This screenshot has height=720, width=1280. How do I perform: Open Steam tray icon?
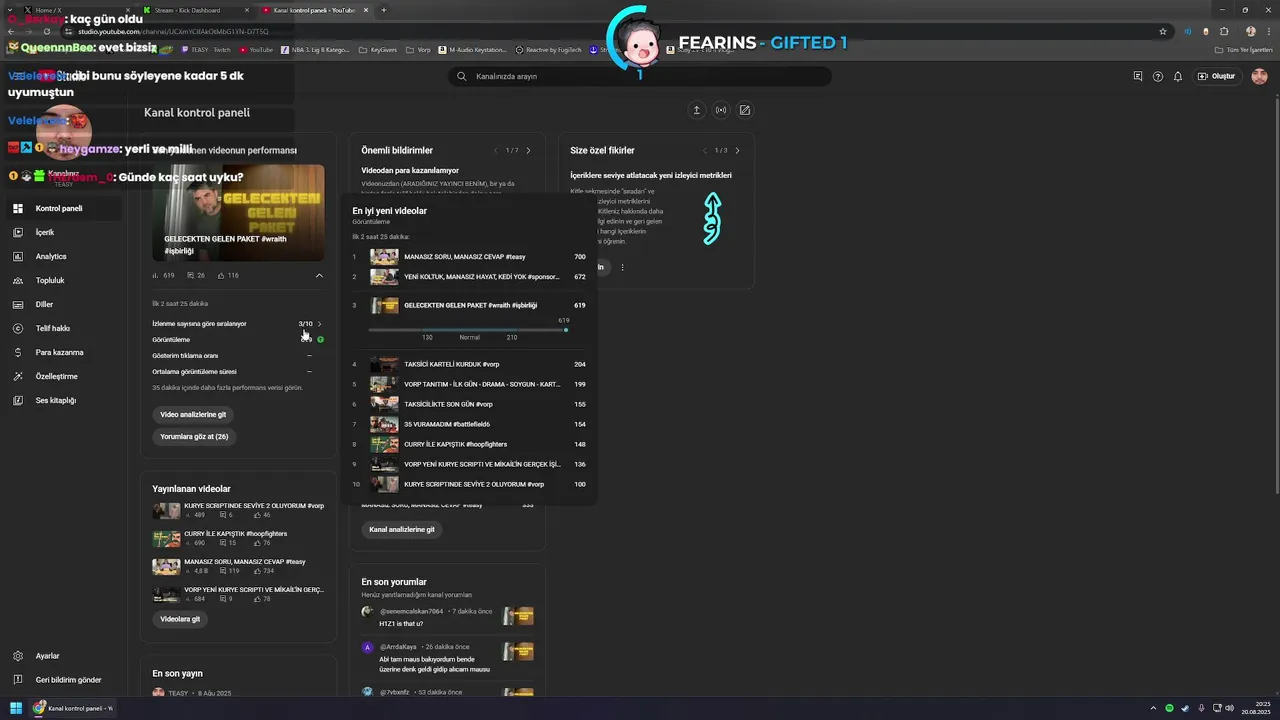coord(1184,708)
